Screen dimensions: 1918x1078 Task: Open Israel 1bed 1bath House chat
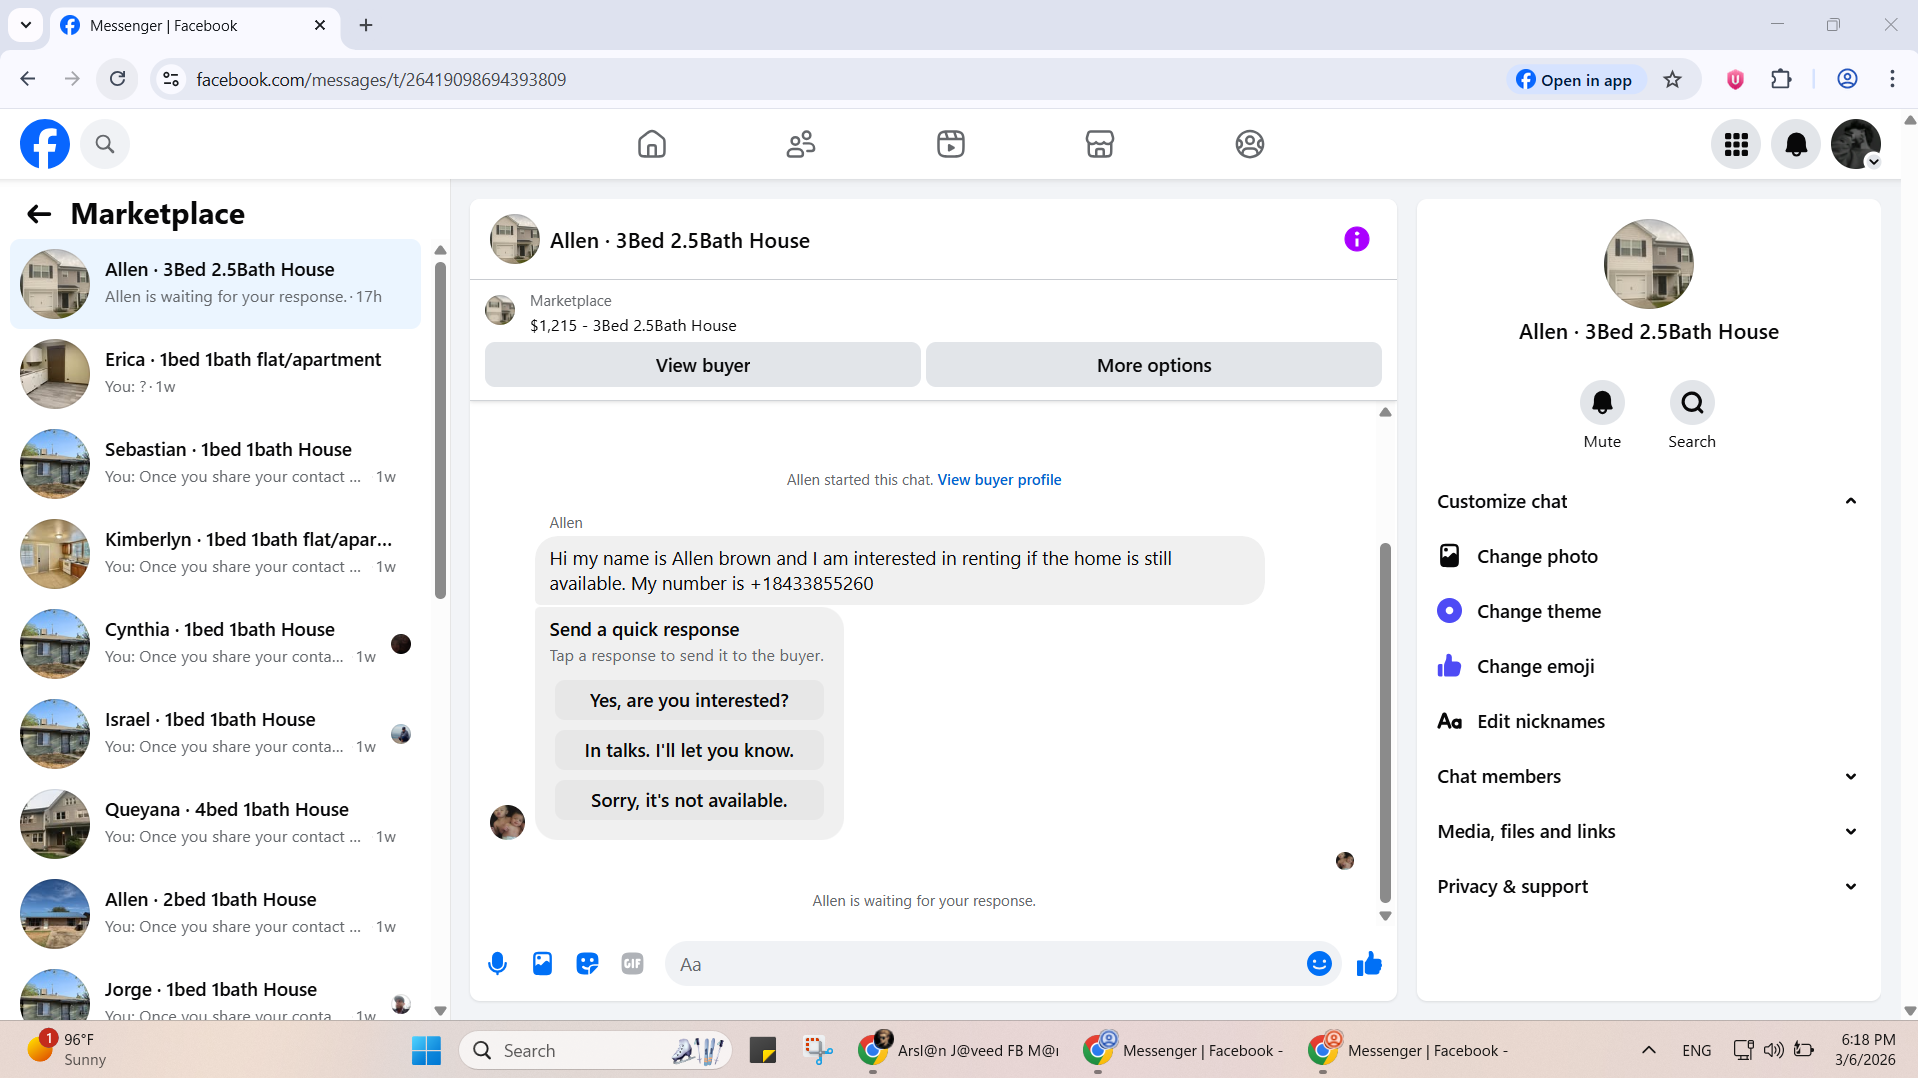(215, 733)
